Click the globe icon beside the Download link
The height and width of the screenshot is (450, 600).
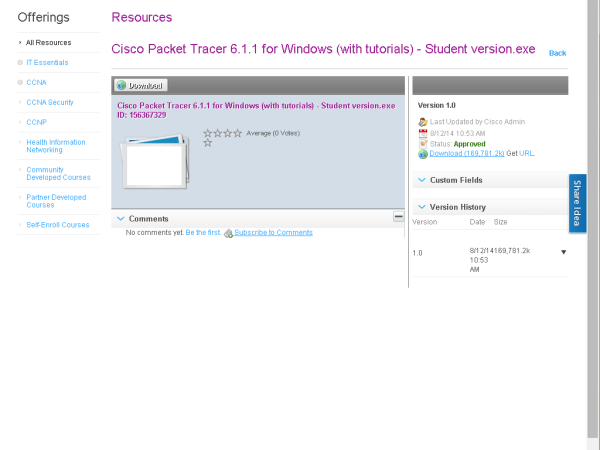[423, 154]
